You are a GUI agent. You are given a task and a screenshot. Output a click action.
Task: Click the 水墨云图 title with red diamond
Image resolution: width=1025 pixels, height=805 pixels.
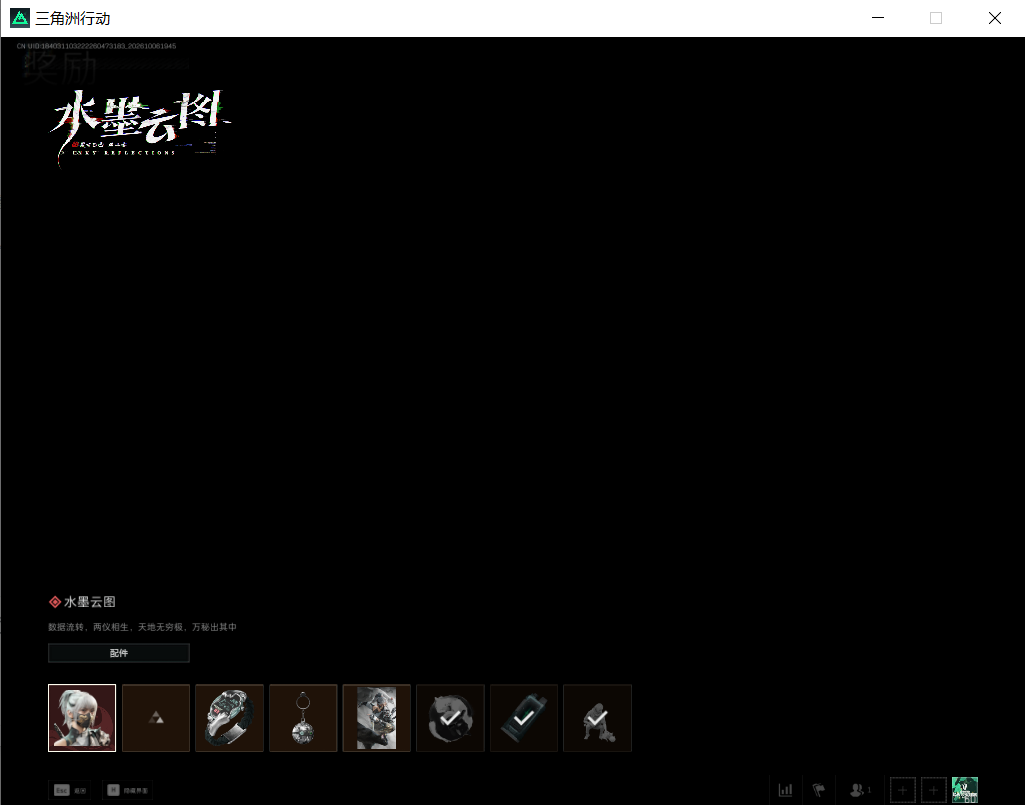82,602
